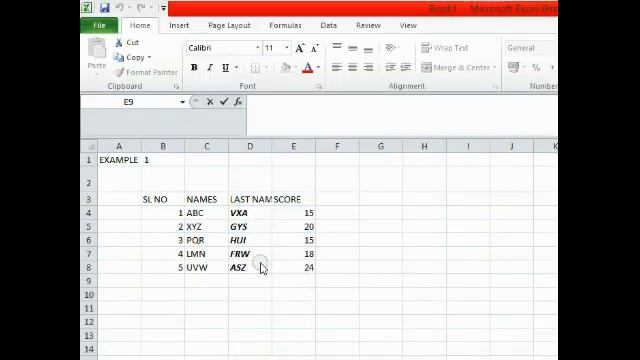Toggle Italic formatting
The height and width of the screenshot is (360, 640).
tap(210, 67)
